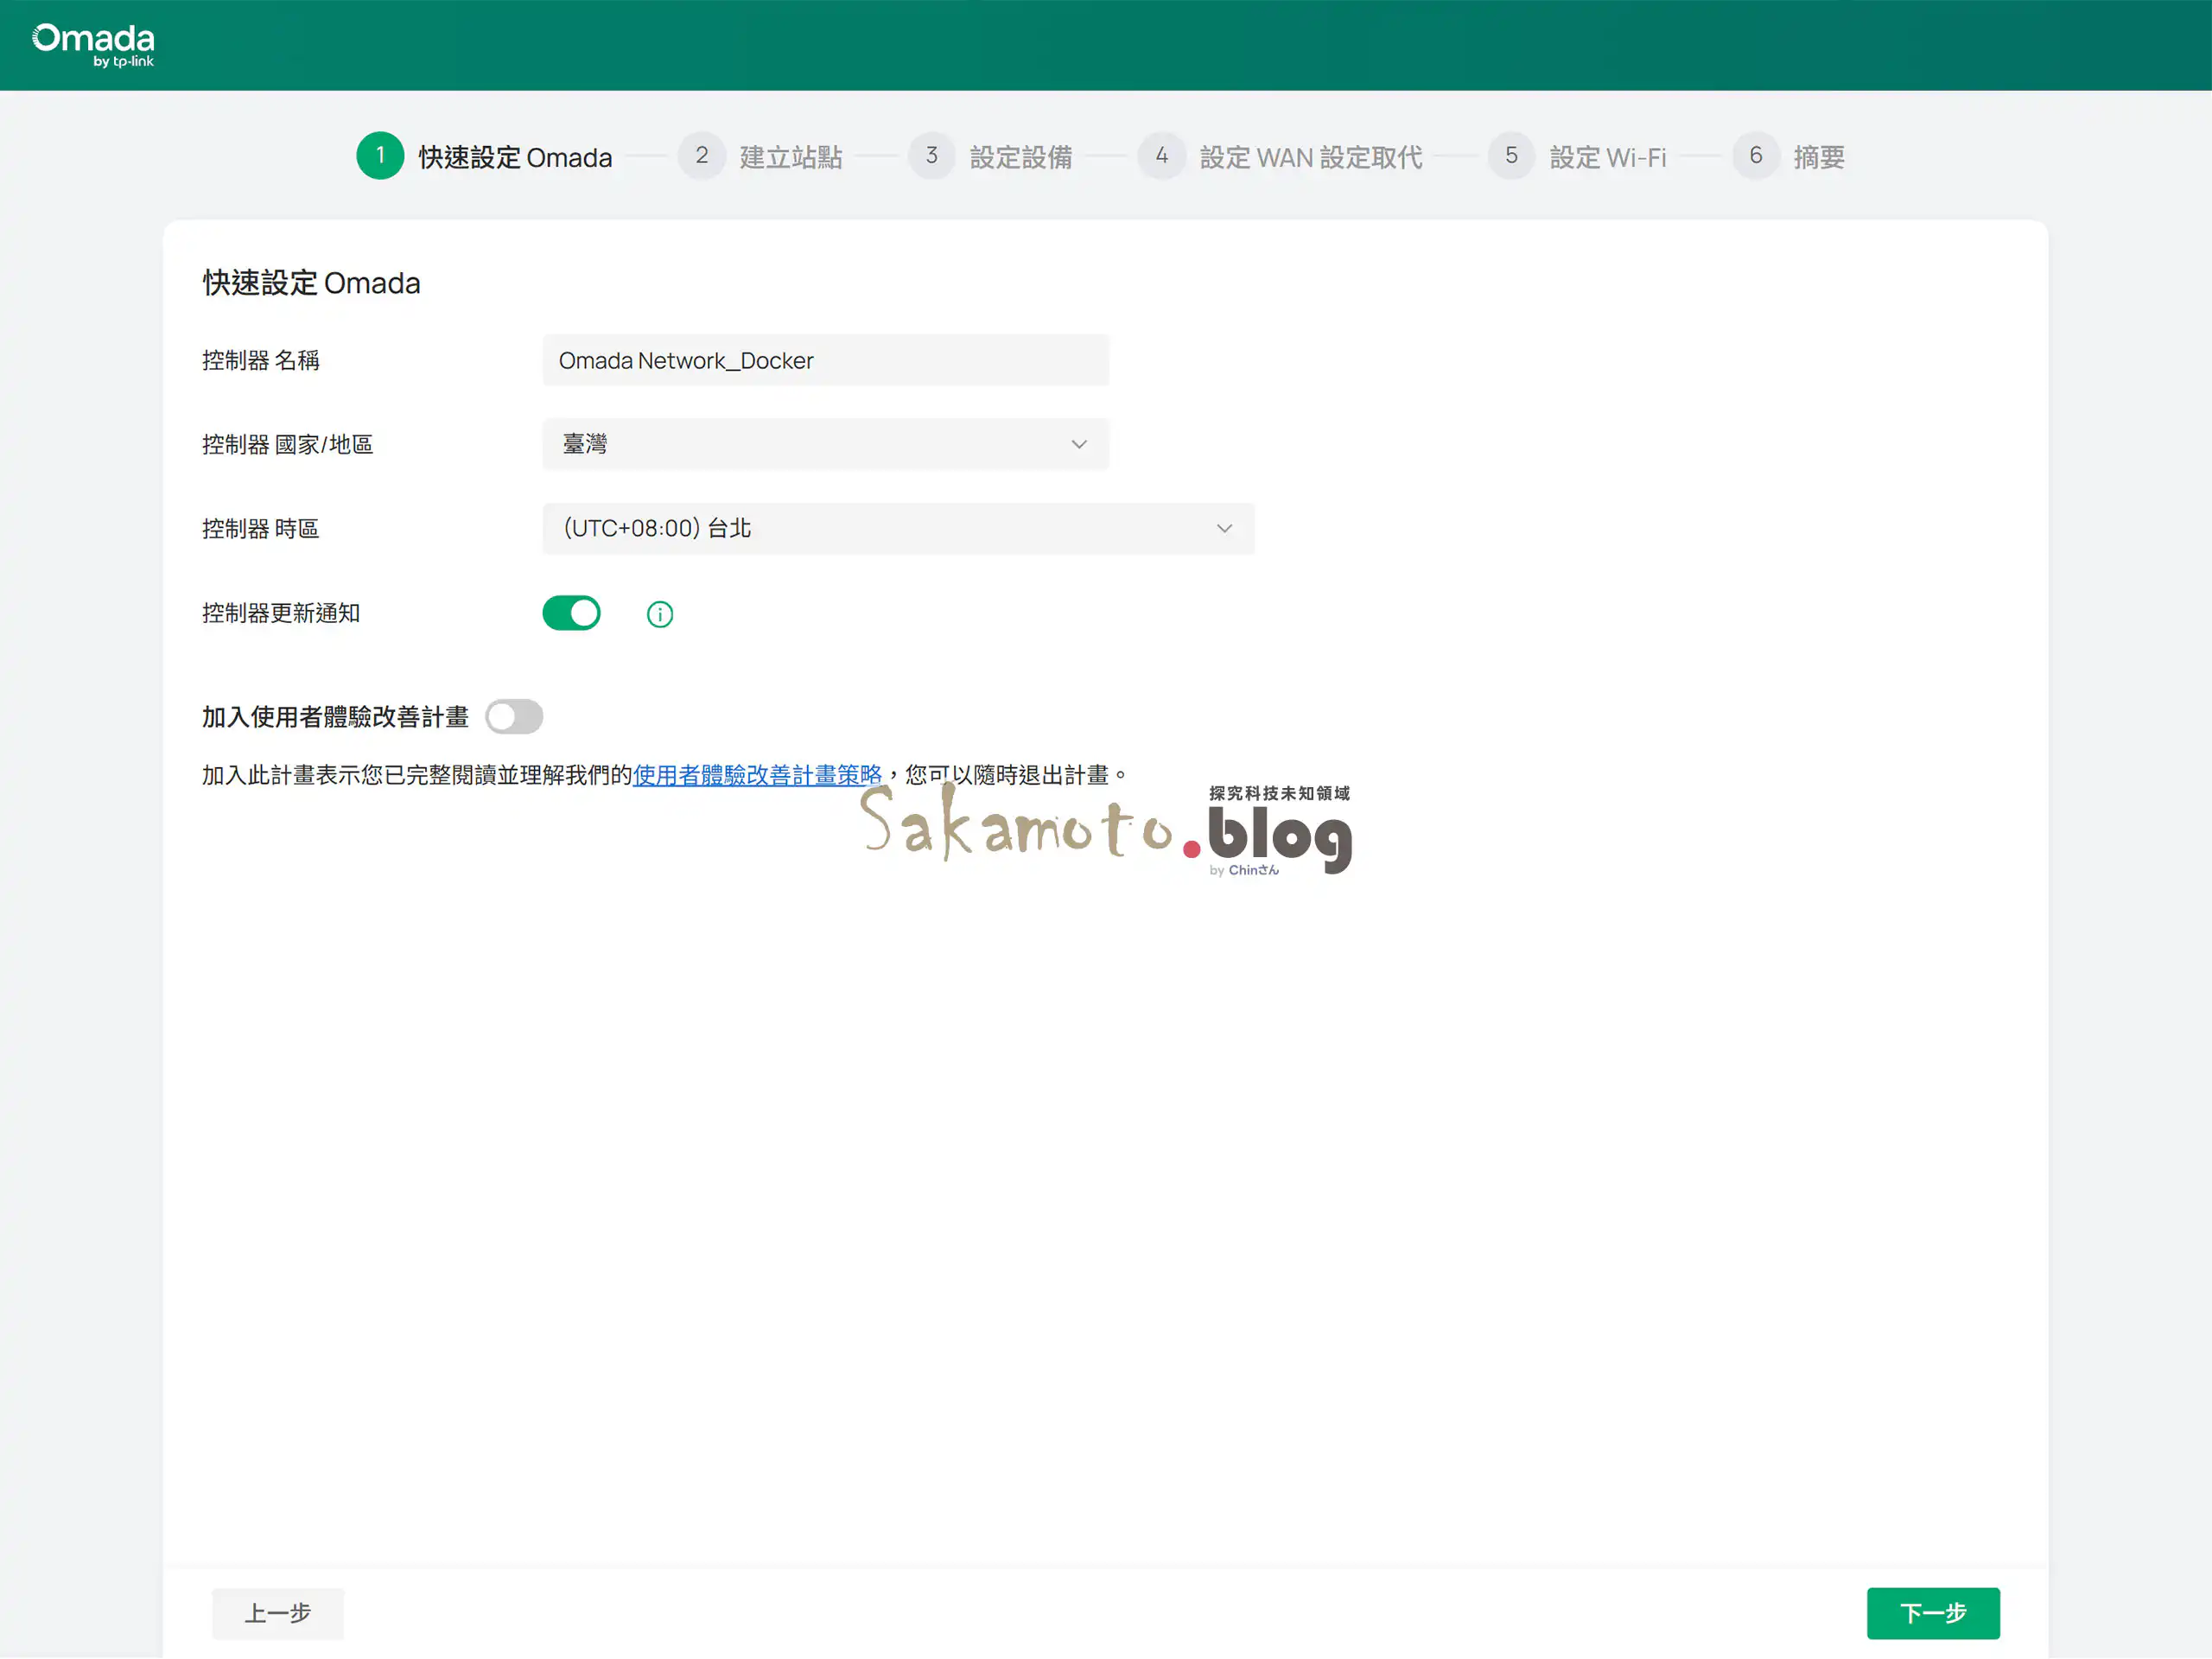Enable 加入使用者體驗改善計畫 toggle

[514, 717]
